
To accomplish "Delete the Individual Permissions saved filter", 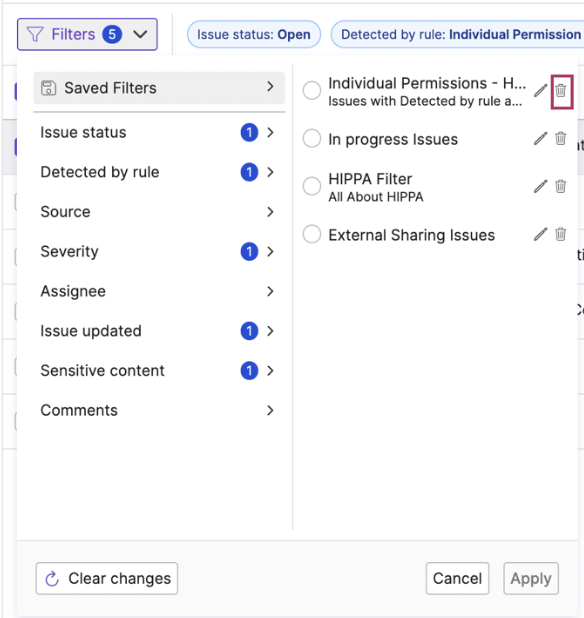I will point(561,91).
